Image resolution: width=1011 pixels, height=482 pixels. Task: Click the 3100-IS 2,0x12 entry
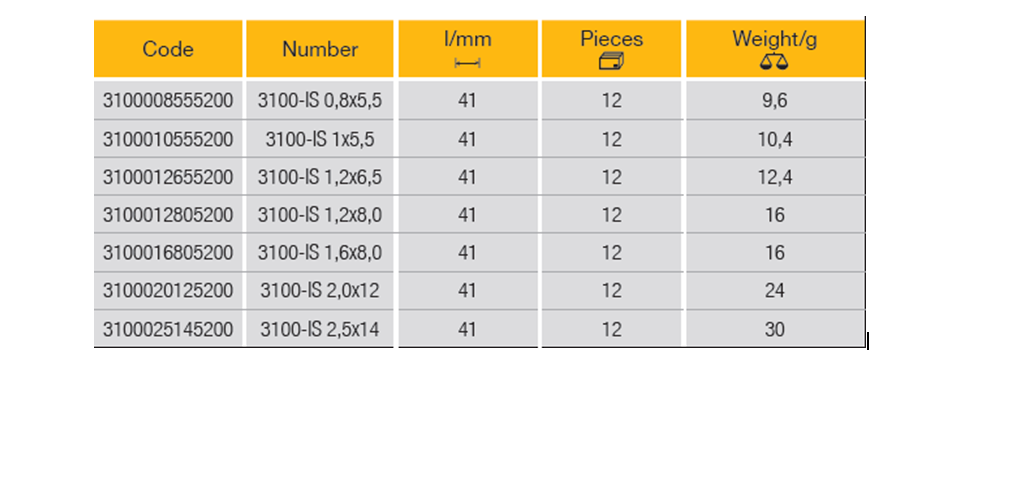320,291
